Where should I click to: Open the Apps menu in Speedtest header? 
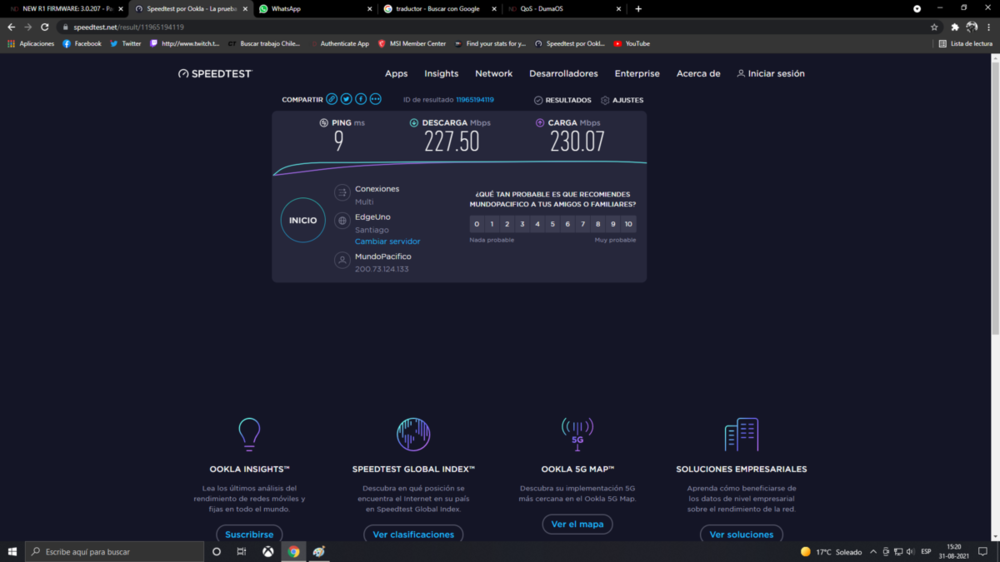(x=396, y=74)
